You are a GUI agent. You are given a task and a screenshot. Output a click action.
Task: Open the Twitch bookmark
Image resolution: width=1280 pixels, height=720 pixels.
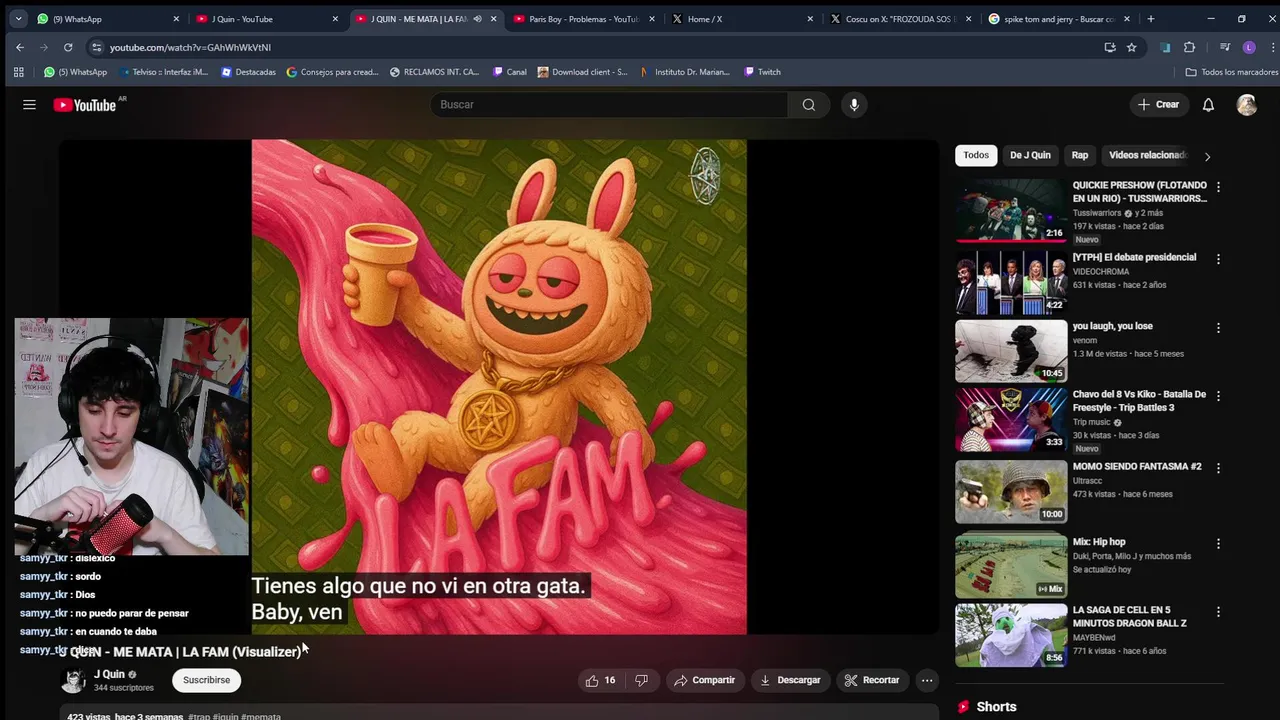(x=763, y=72)
